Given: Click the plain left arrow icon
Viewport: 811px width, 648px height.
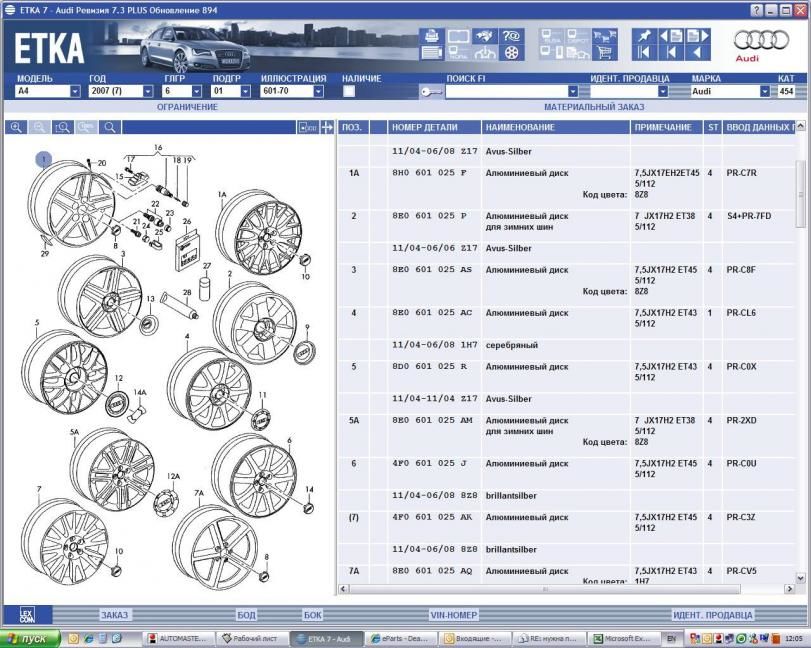Looking at the screenshot, I should pyautogui.click(x=698, y=53).
